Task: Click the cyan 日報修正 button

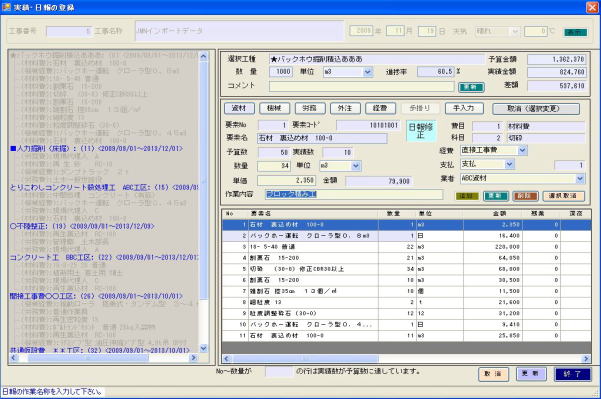Action: point(421,131)
